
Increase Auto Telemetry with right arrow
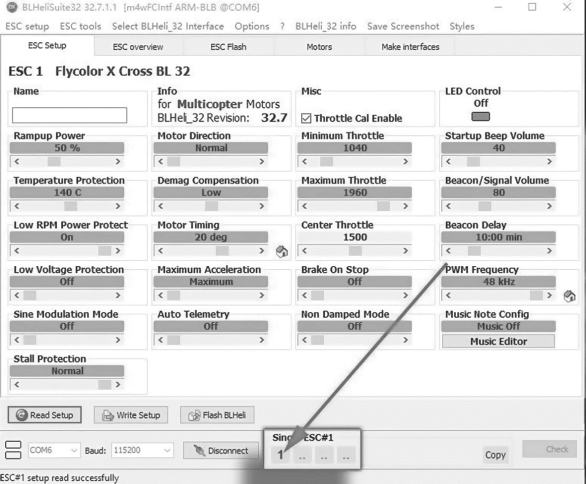[262, 340]
